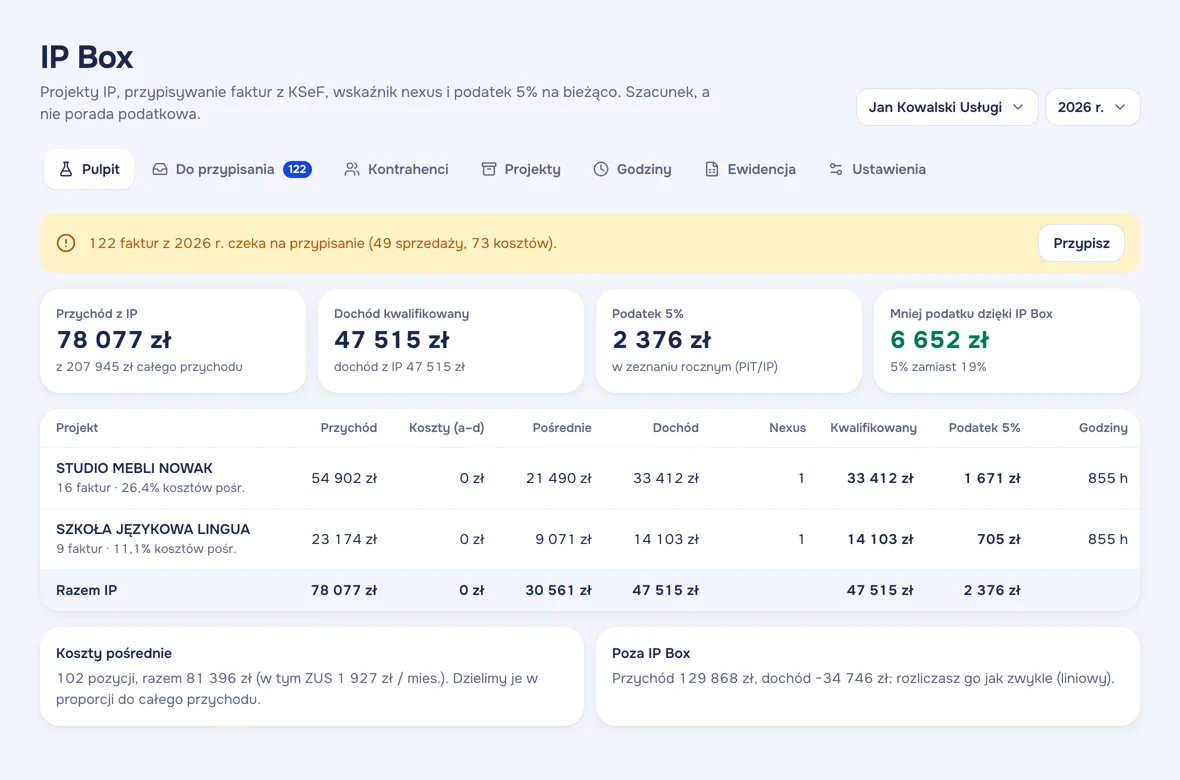Open the 2026 r. year dropdown
The image size is (1180, 780).
click(x=1092, y=107)
